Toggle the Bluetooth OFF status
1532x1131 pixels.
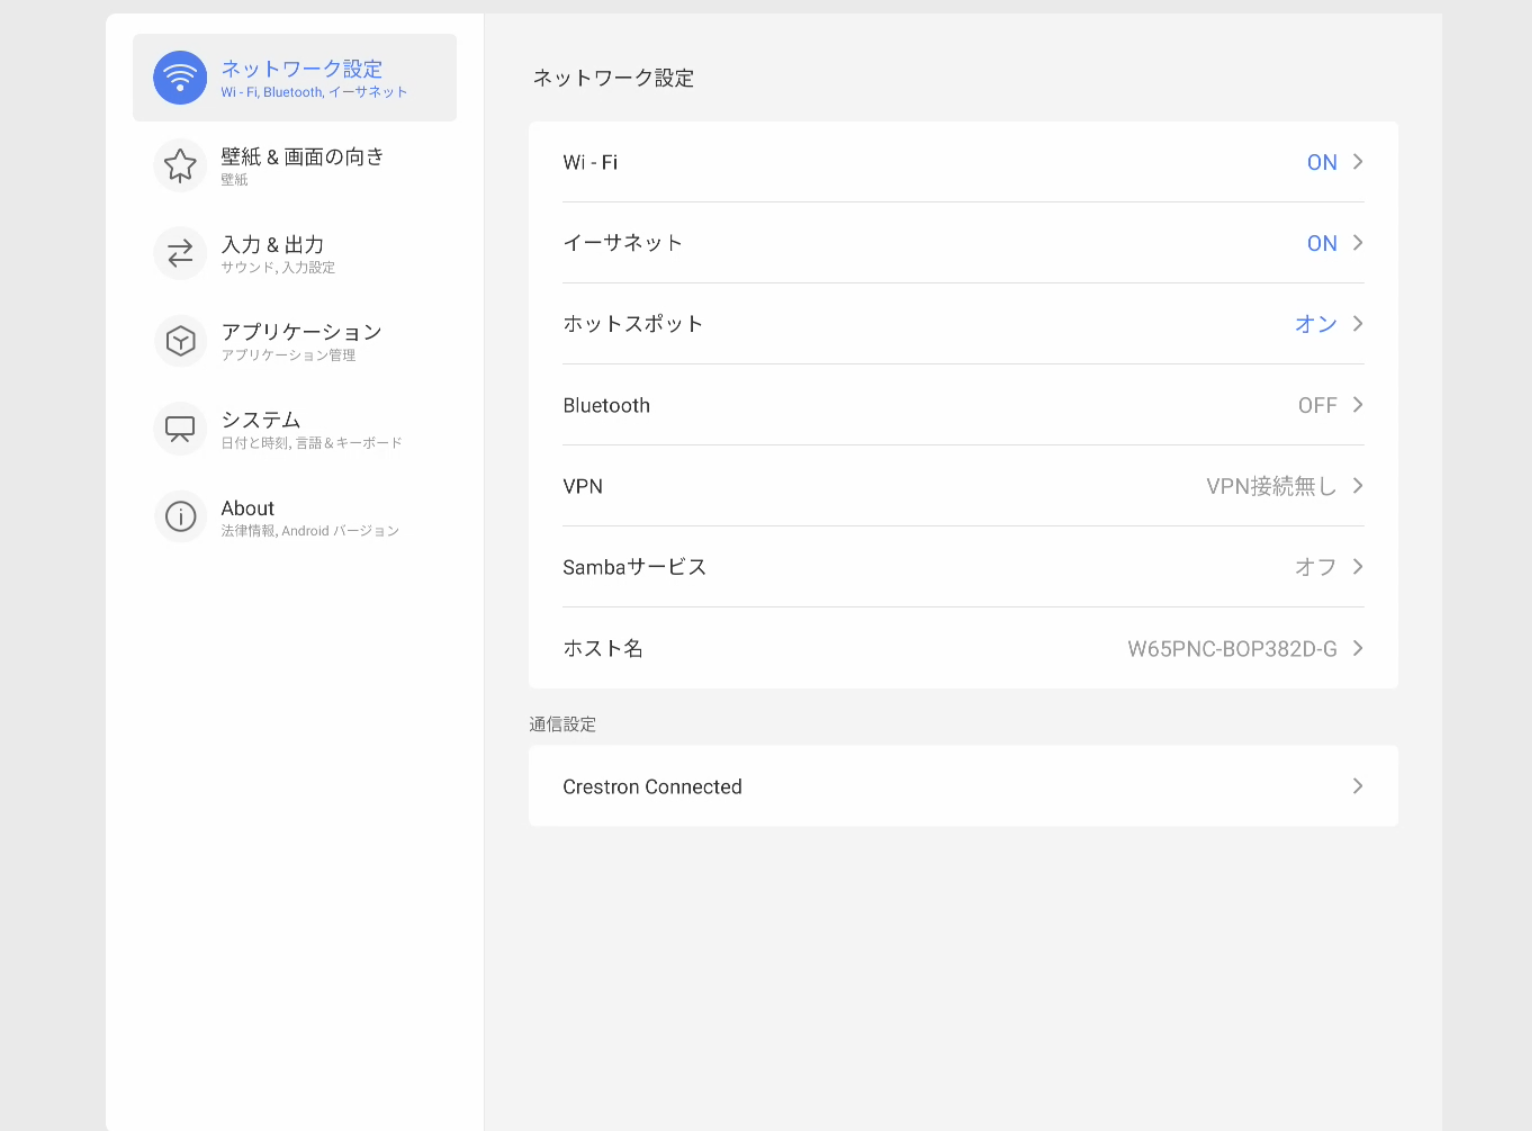click(1317, 405)
